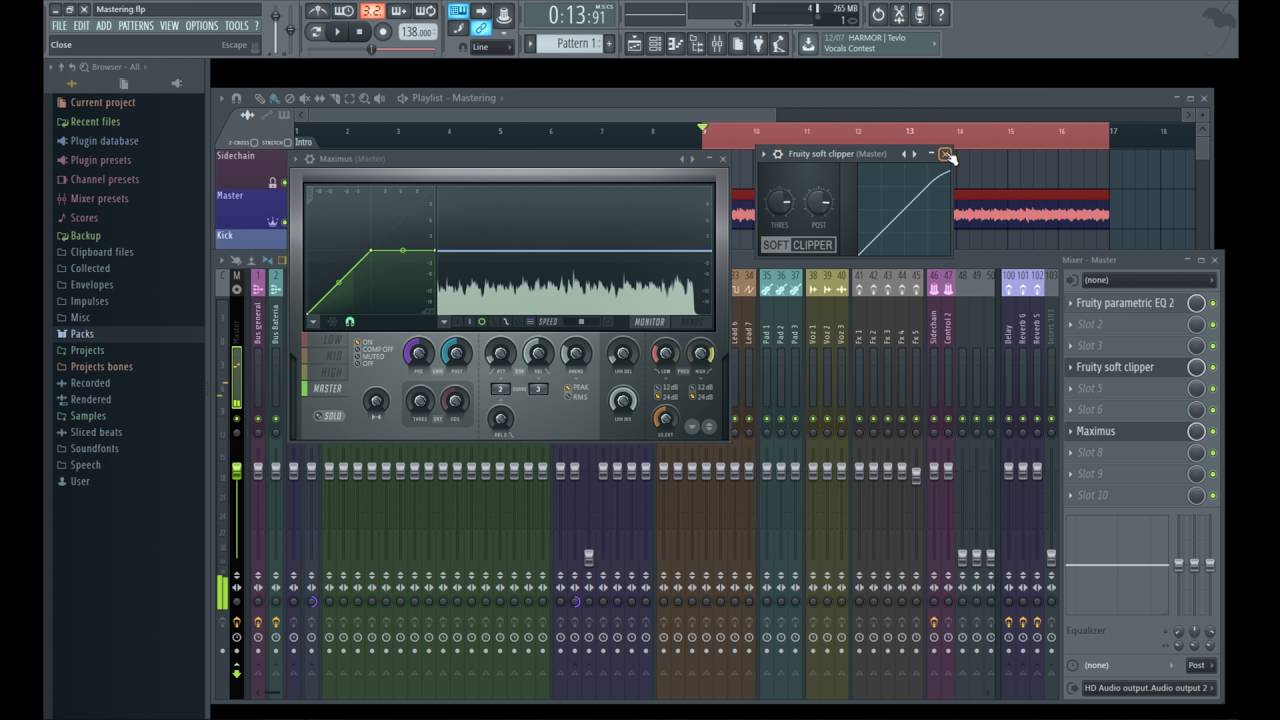
Task: Open the Fruity parametric EQ 2 slot arrow menu
Action: pyautogui.click(x=1070, y=303)
